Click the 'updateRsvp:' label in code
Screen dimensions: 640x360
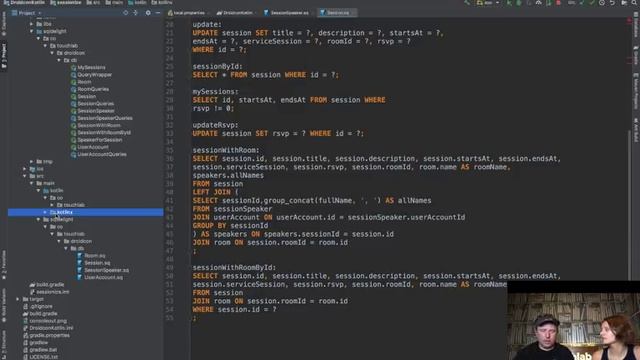[215, 125]
